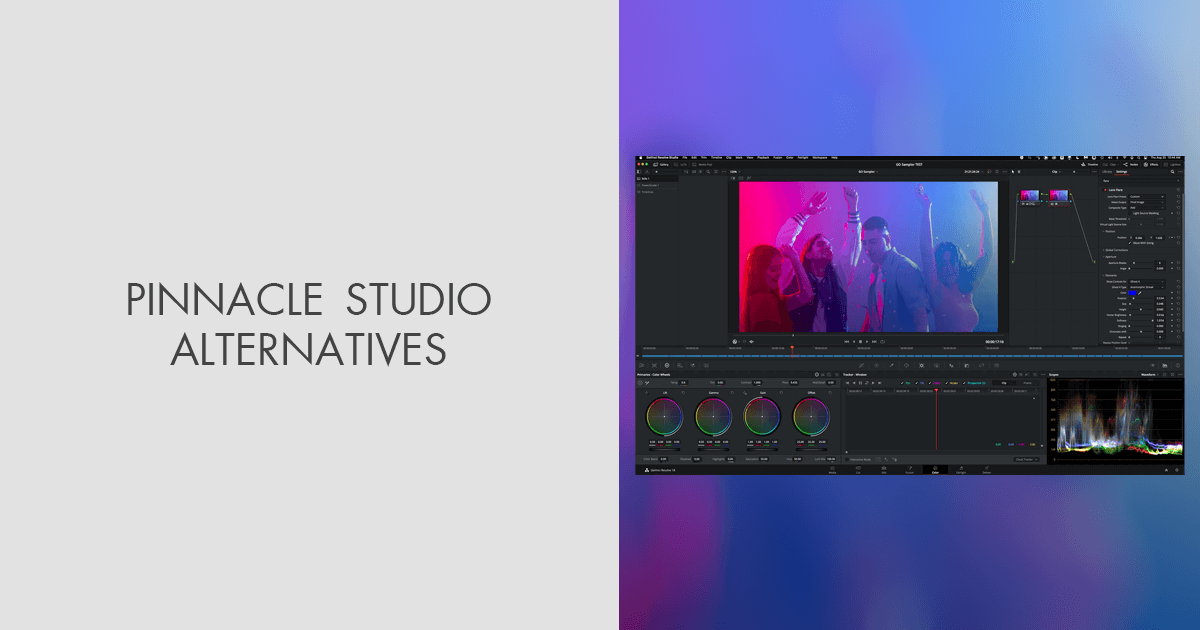Click the Frame tracking mode button
1200x630 pixels.
pos(1028,384)
